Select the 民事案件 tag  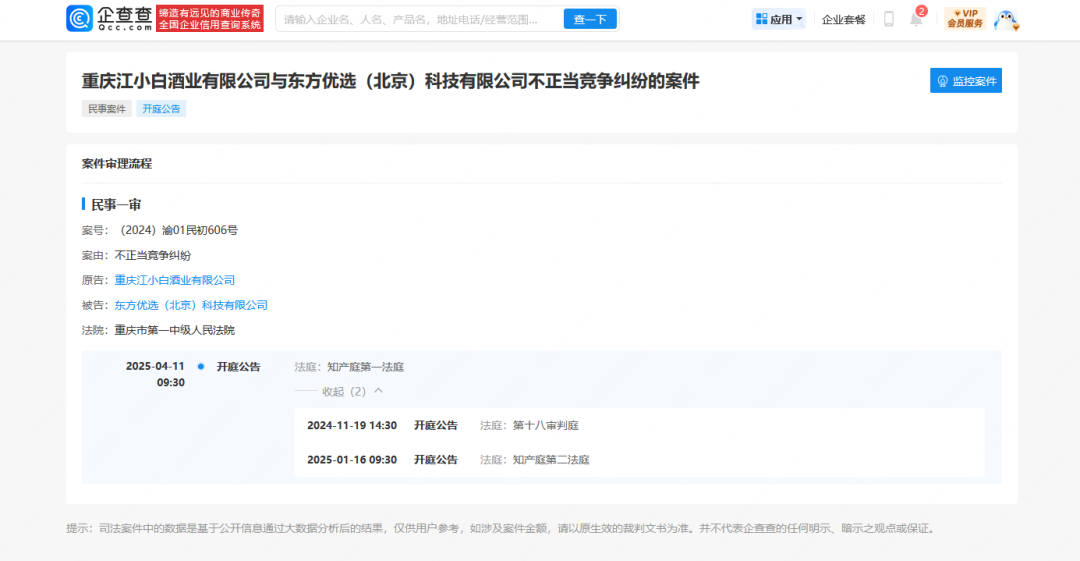click(x=107, y=109)
